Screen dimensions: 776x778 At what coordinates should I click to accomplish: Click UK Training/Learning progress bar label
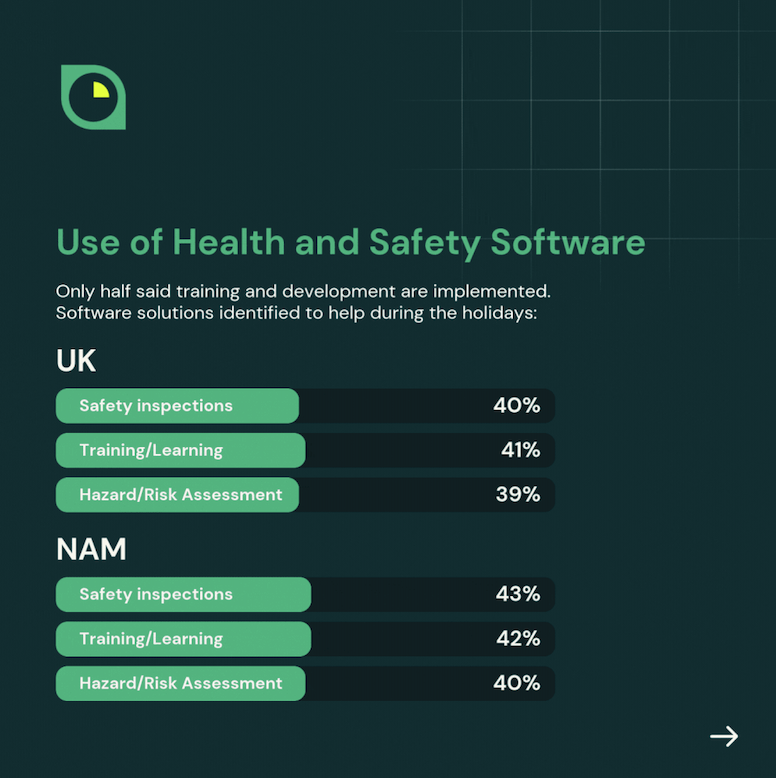[151, 450]
